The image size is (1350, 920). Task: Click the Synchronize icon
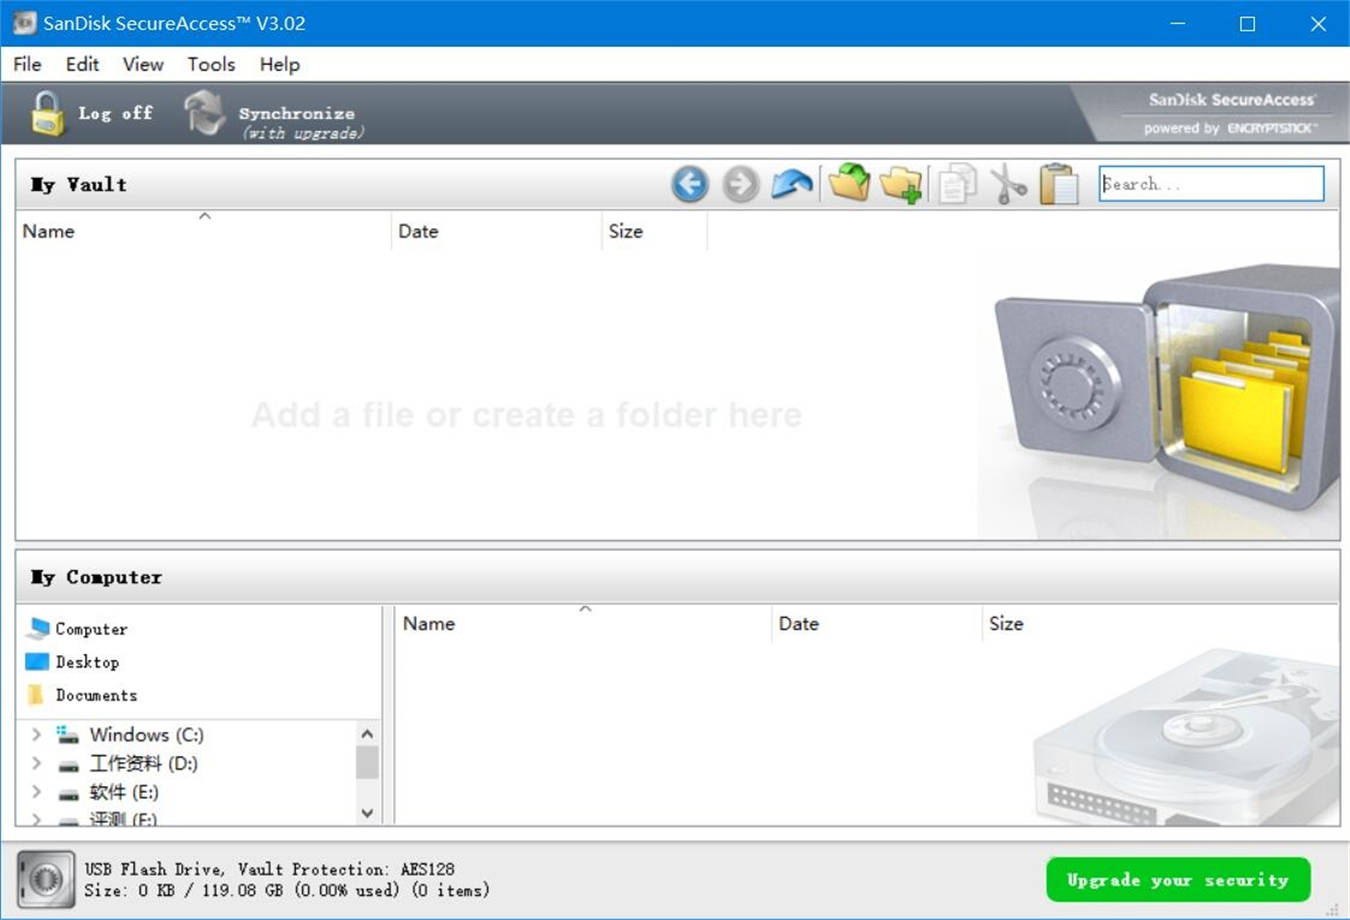(205, 113)
